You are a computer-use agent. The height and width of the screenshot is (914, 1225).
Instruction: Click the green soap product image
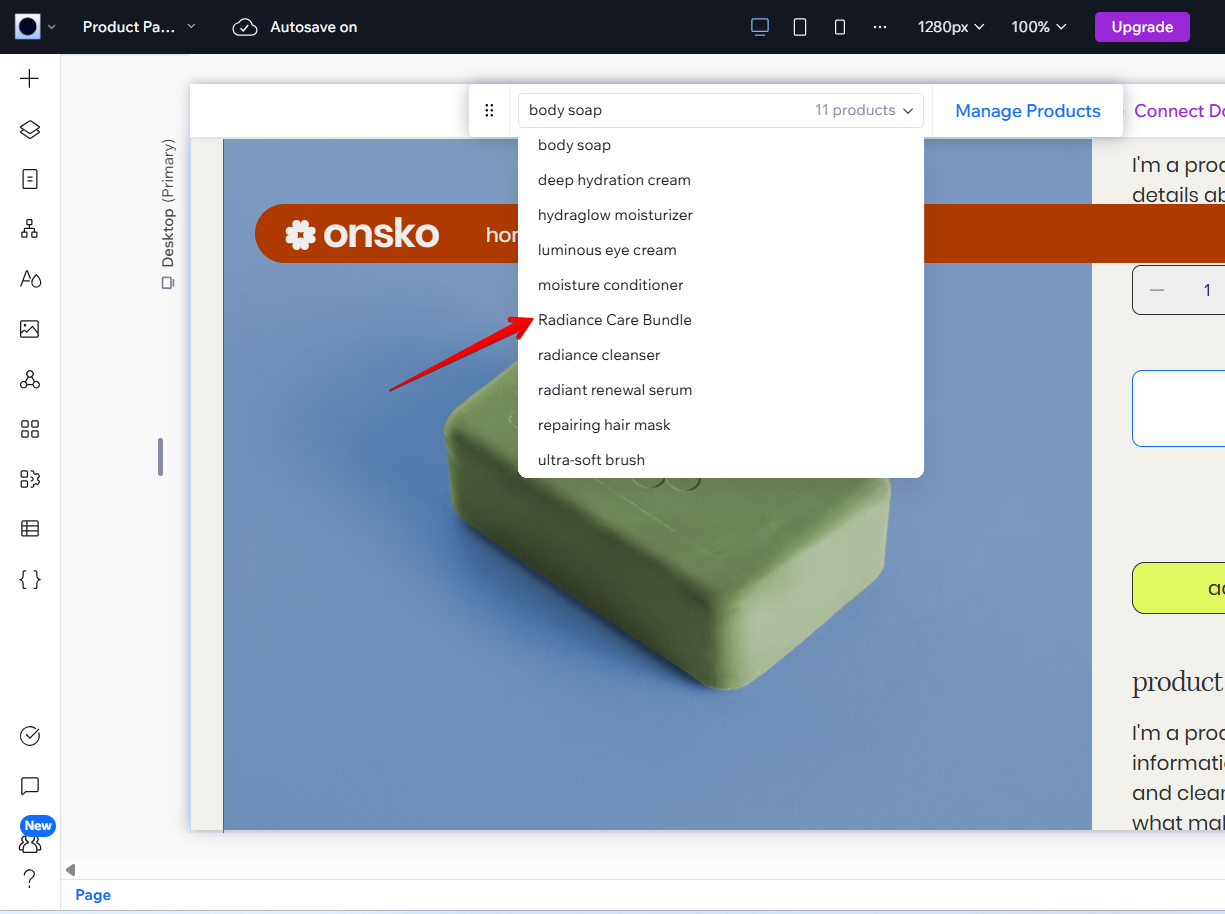click(x=666, y=530)
